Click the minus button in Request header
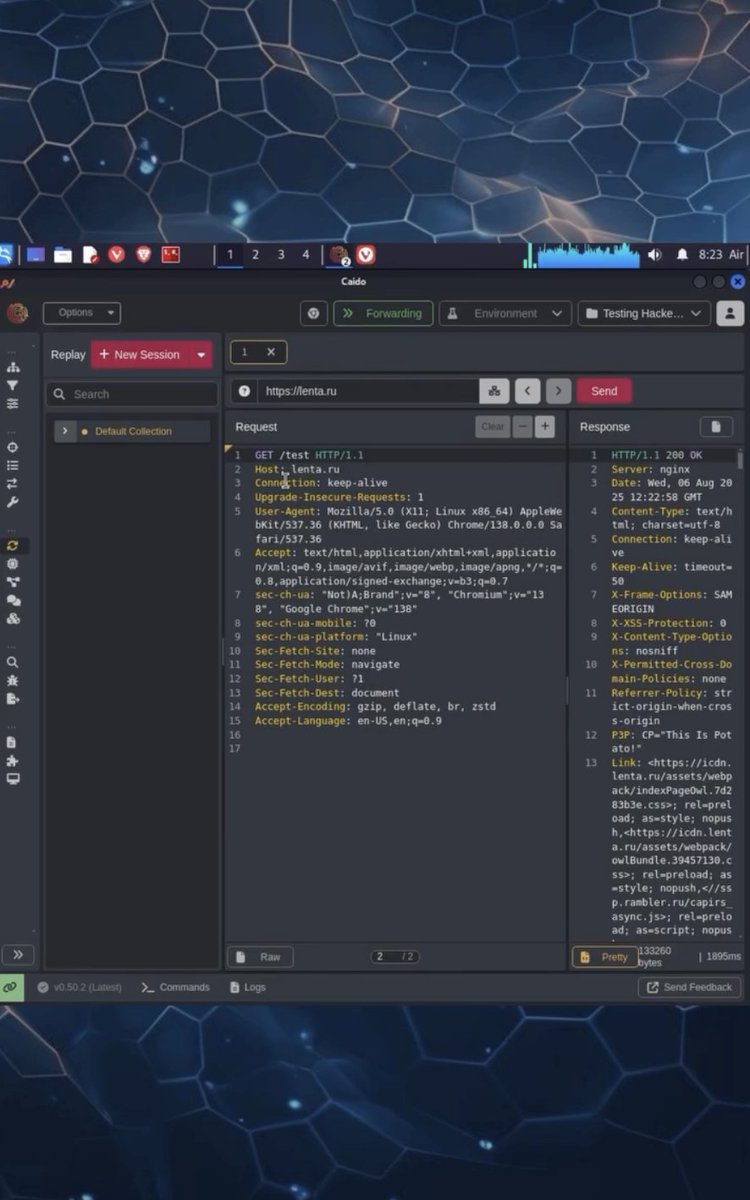The image size is (750, 1200). [x=523, y=427]
